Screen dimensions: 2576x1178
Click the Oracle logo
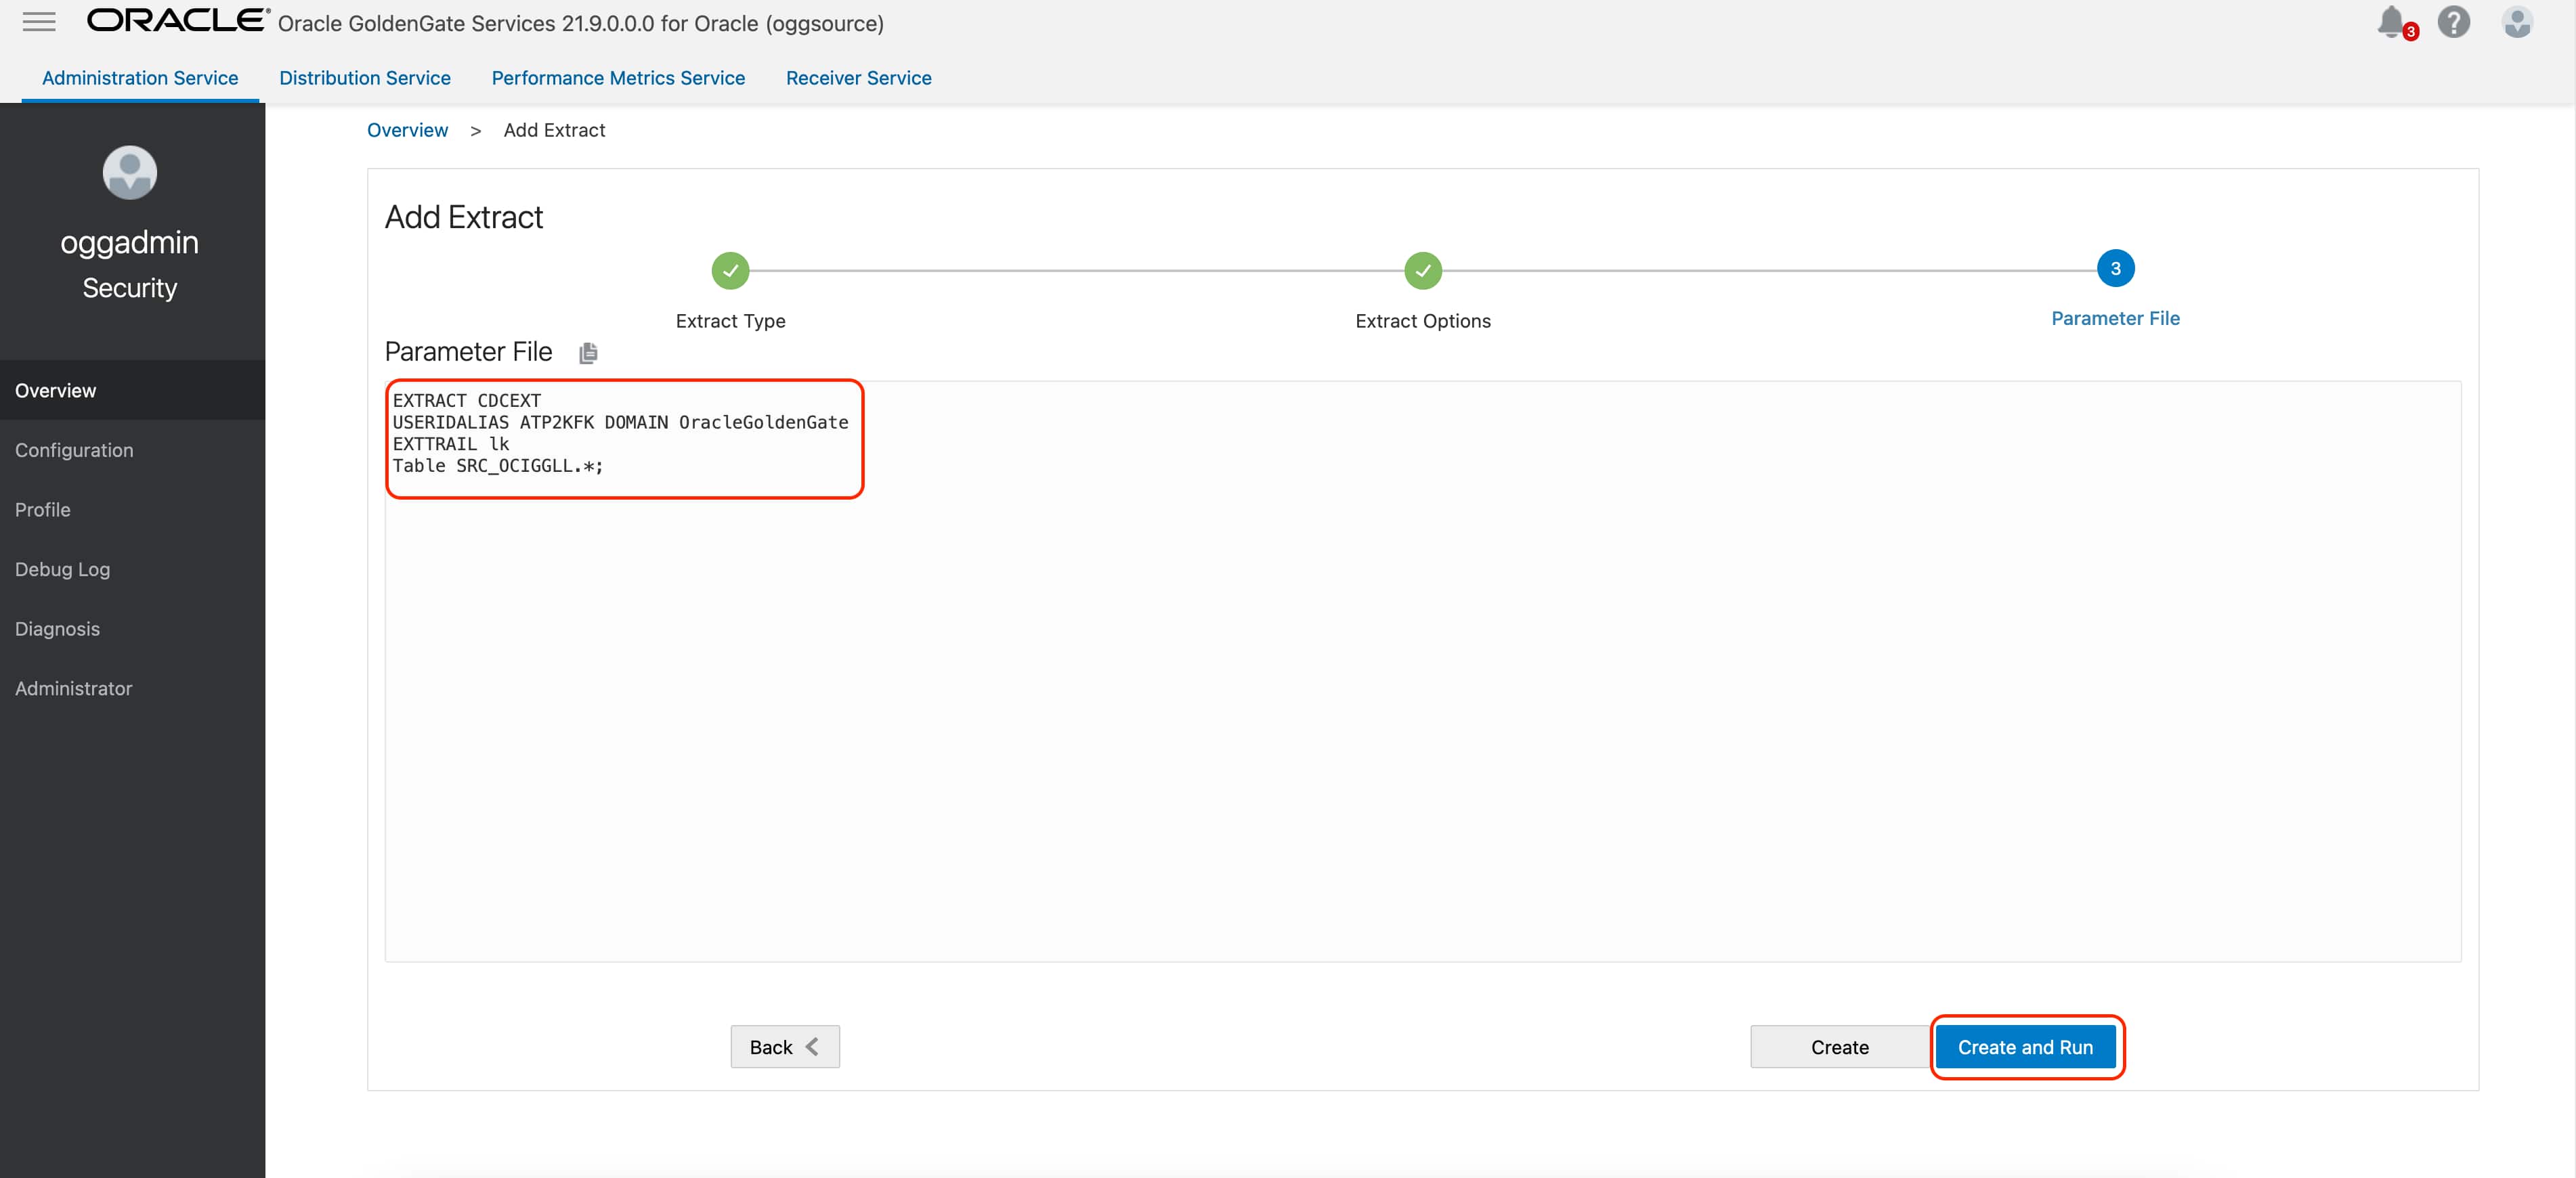(x=177, y=21)
